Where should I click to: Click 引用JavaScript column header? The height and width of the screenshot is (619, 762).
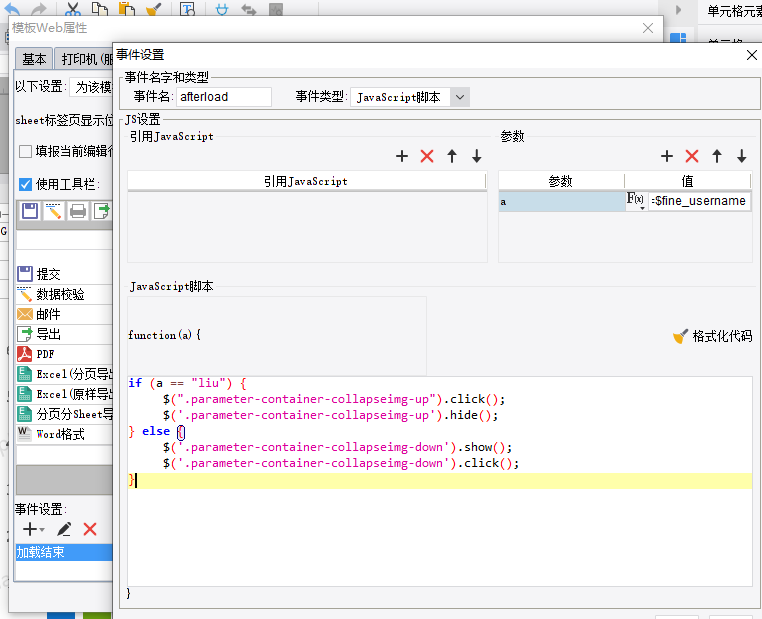(x=306, y=182)
